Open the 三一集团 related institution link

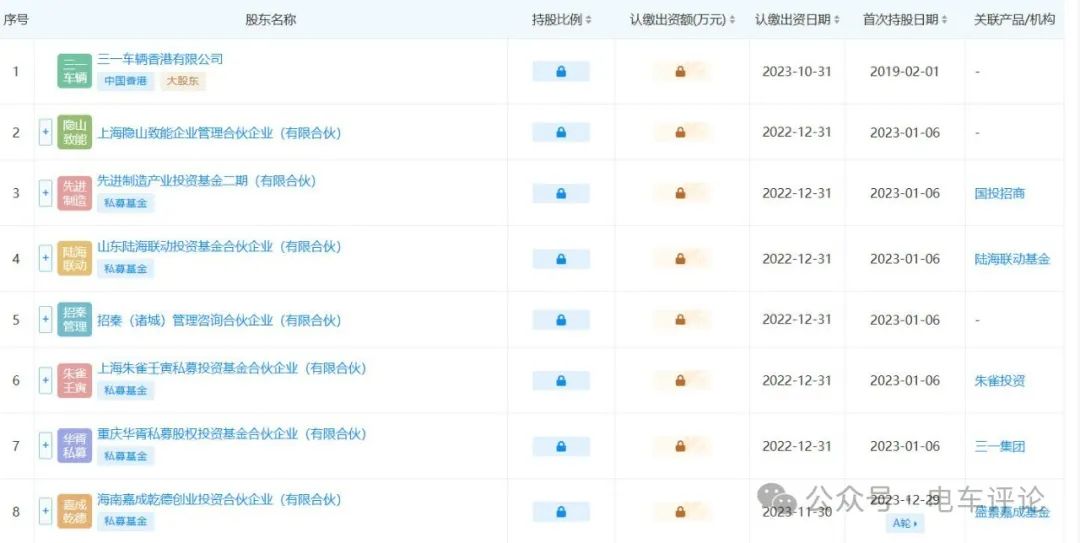point(999,447)
